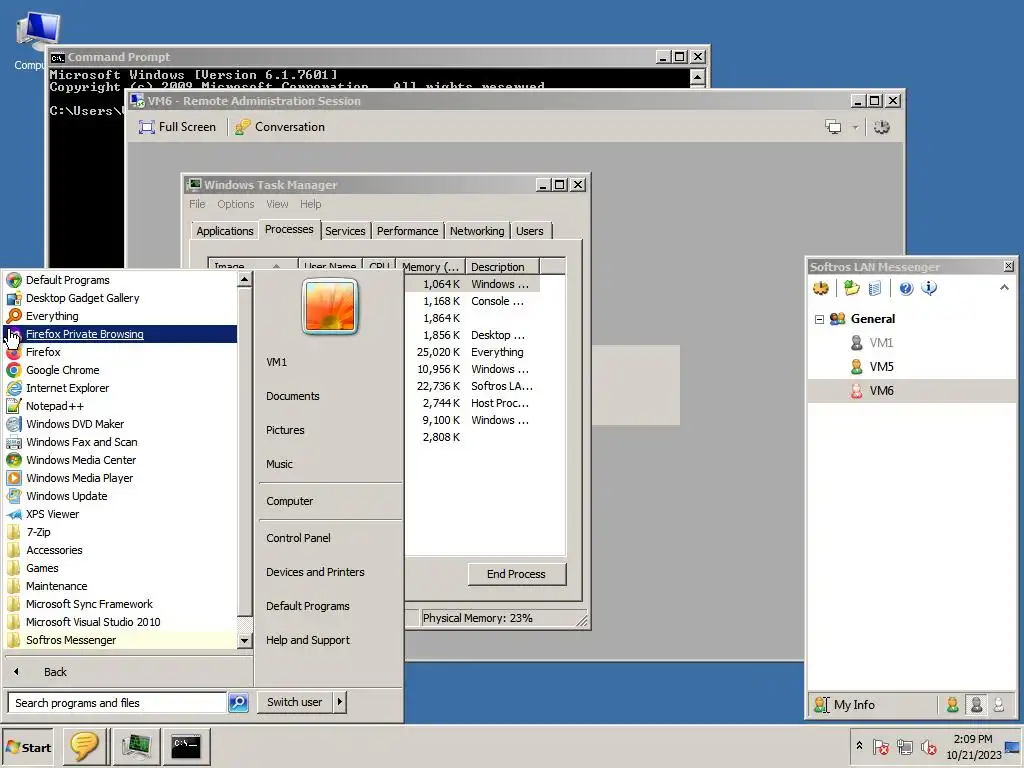The height and width of the screenshot is (768, 1024).
Task: Launch Desktop Gadget Gallery
Action: (121, 298)
